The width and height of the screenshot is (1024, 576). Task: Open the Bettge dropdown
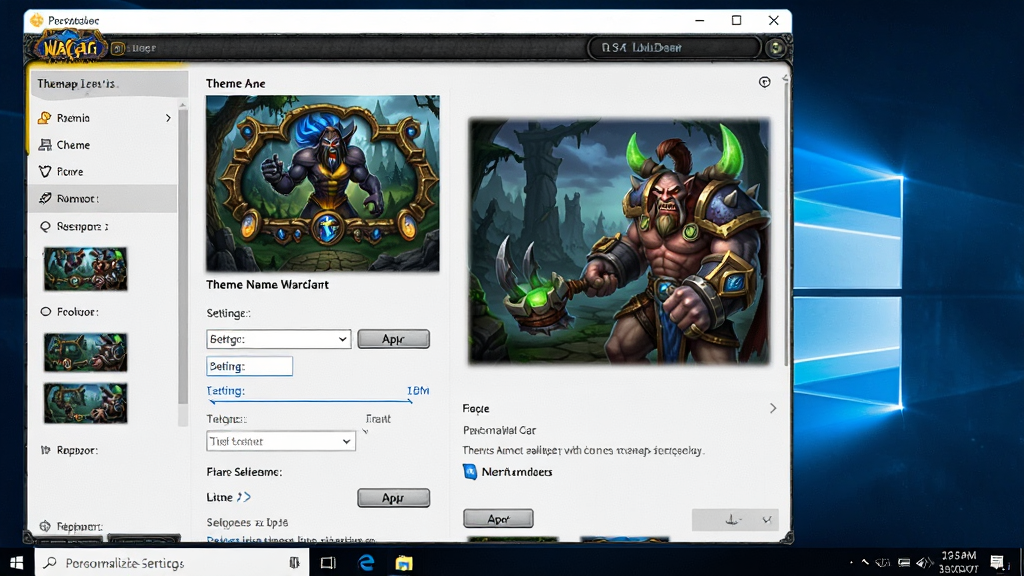[x=279, y=339]
